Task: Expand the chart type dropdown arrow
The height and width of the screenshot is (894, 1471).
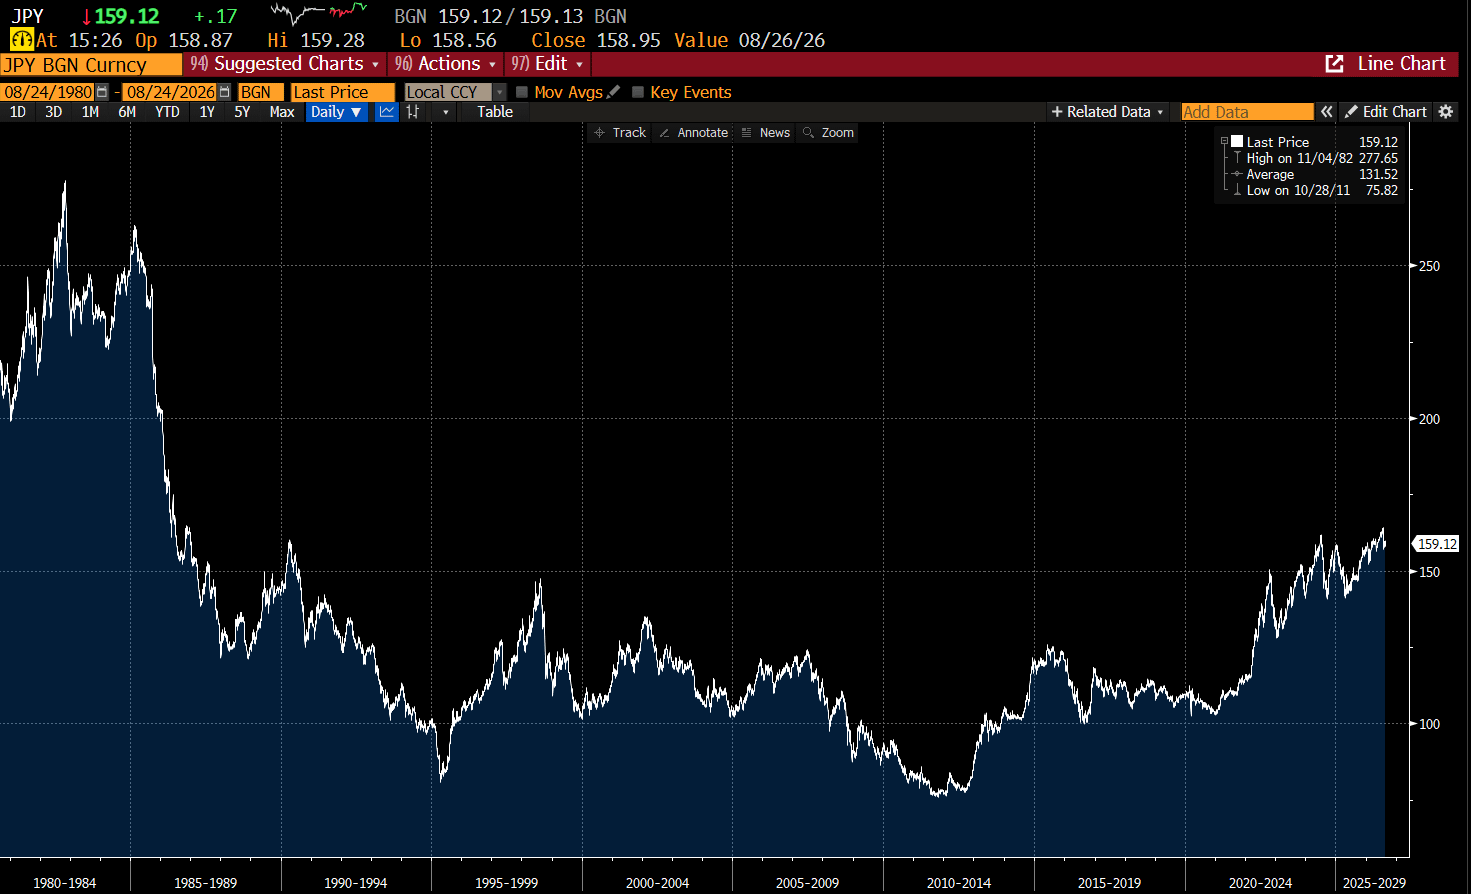Action: (445, 112)
